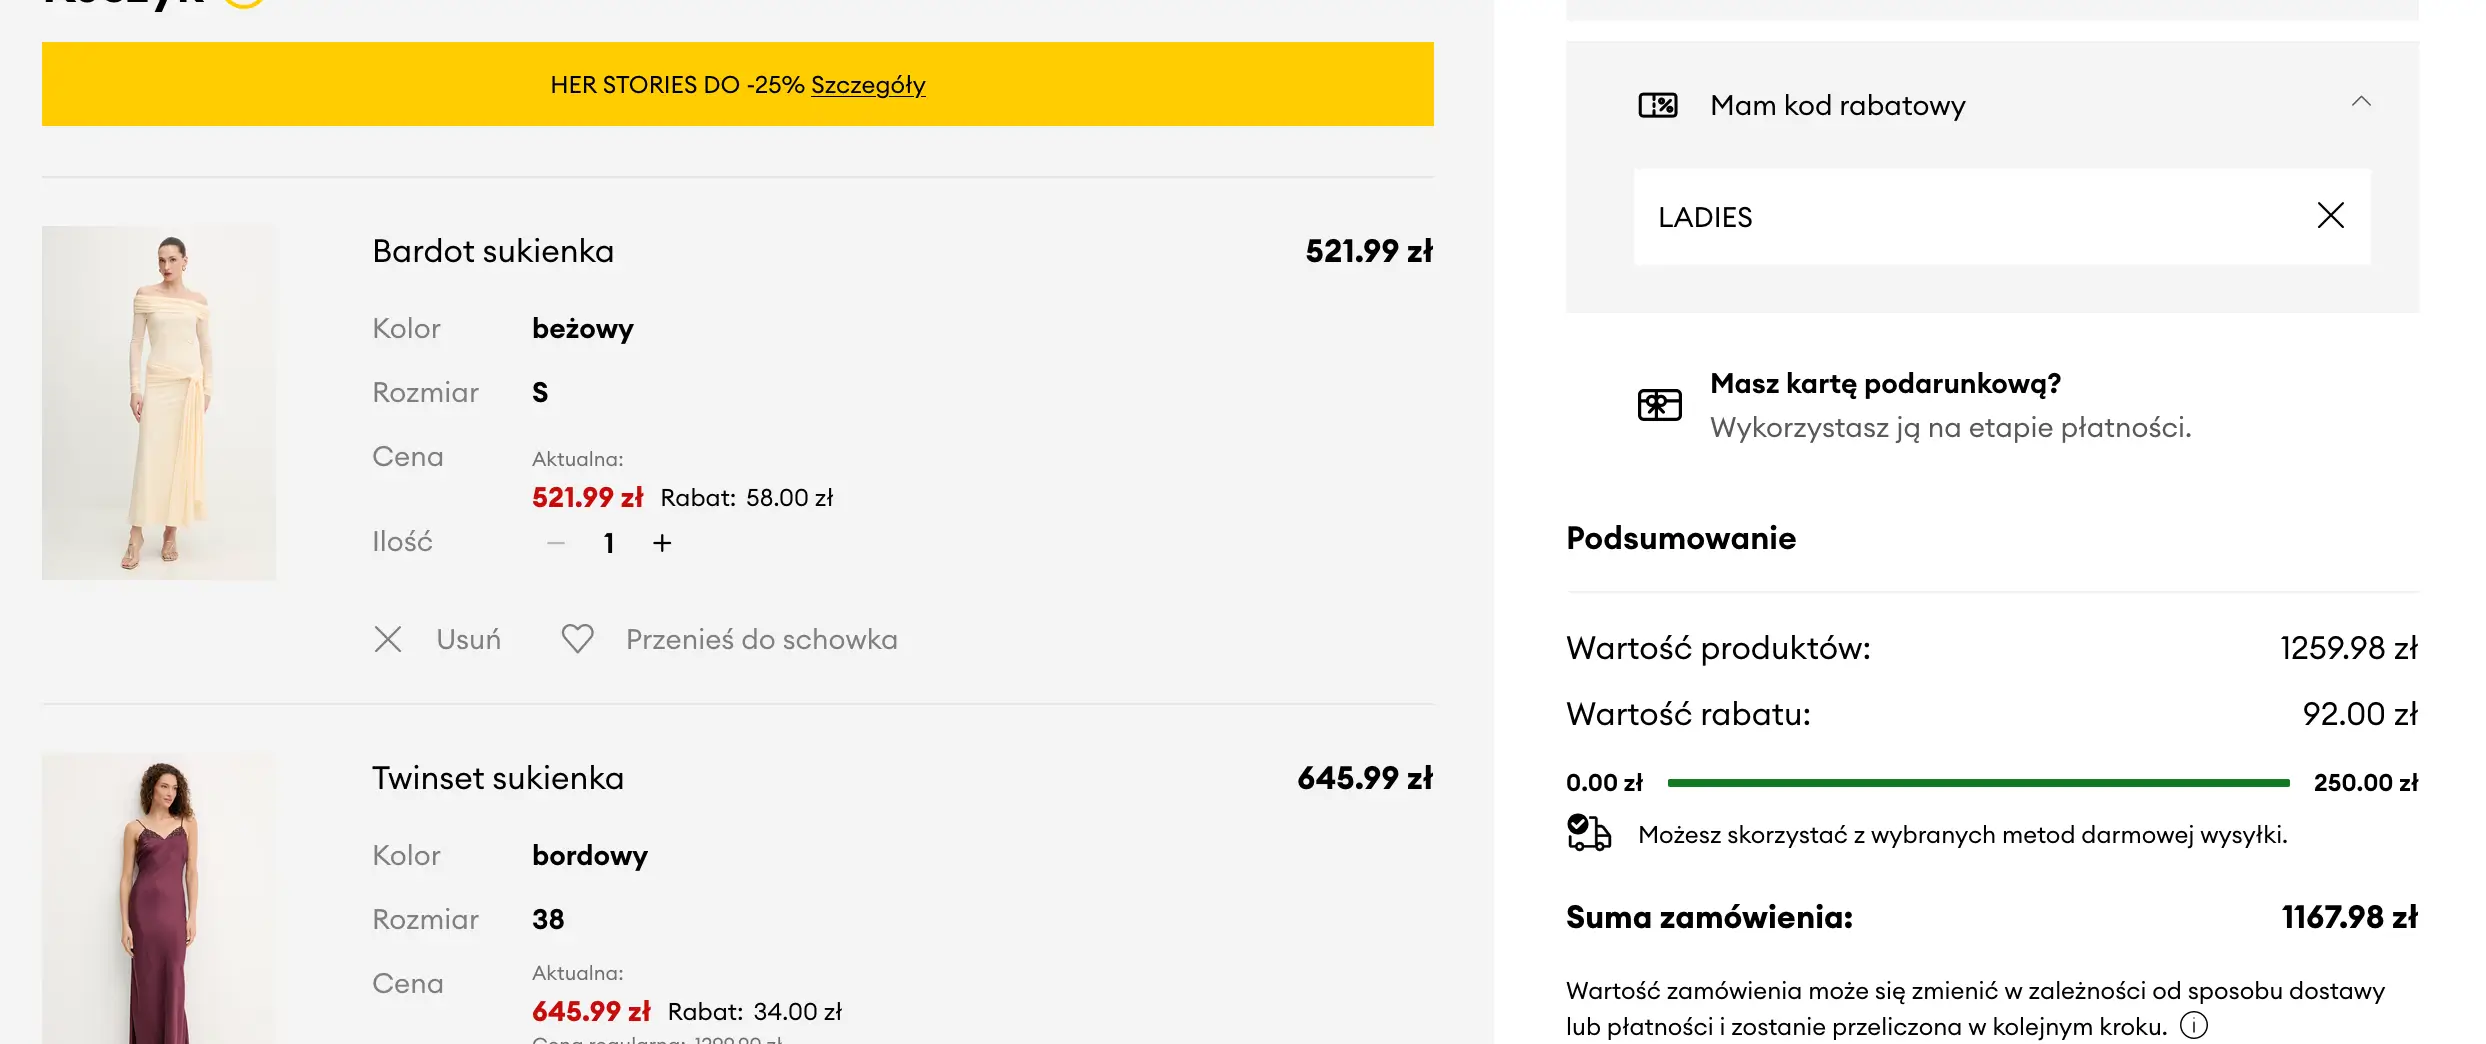This screenshot has width=2486, height=1044.
Task: Click the Twinset sukienka product title
Action: pyautogui.click(x=498, y=778)
